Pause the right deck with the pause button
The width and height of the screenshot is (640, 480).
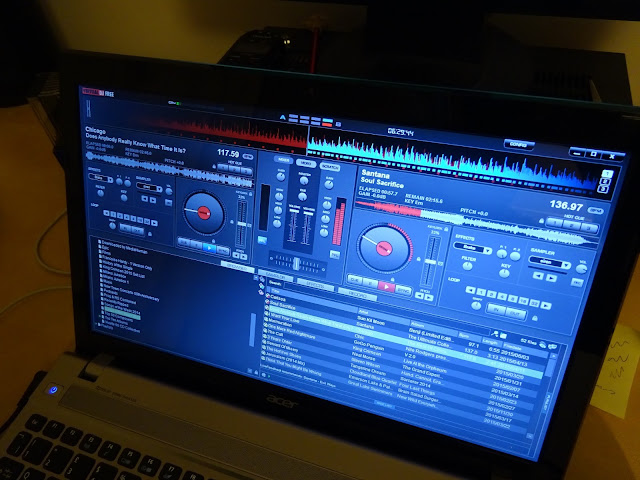coord(370,283)
